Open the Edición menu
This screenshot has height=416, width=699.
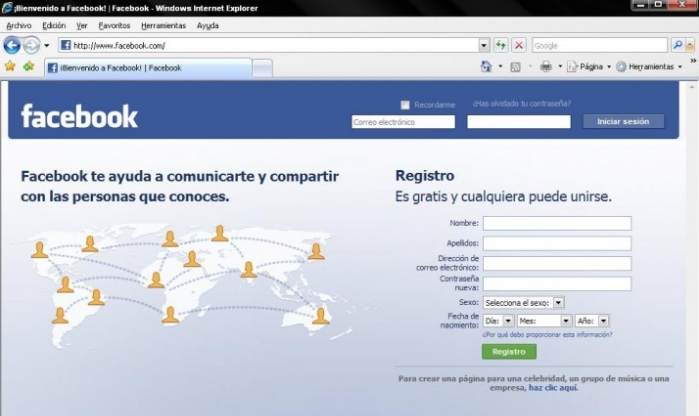click(54, 26)
